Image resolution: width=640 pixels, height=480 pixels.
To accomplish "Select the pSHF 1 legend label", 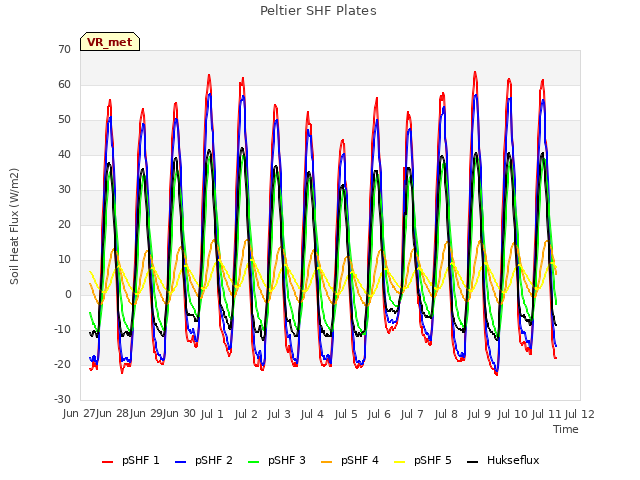I will coord(141,460).
